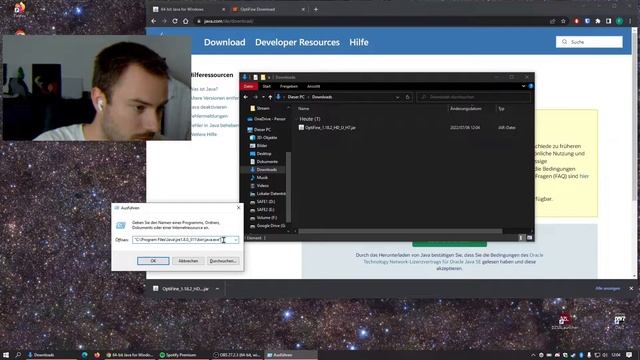The height and width of the screenshot is (360, 640).
Task: Click Downloads durchsuchen search field
Action: 473,97
